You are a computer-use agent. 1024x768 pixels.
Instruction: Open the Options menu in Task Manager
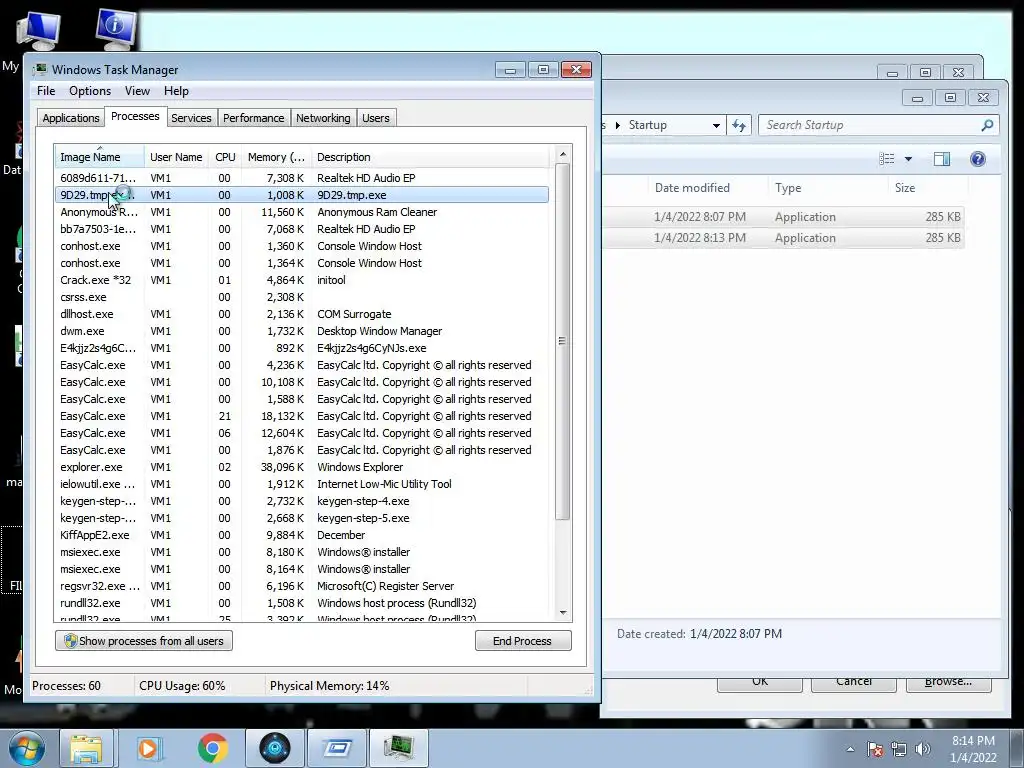coord(90,91)
